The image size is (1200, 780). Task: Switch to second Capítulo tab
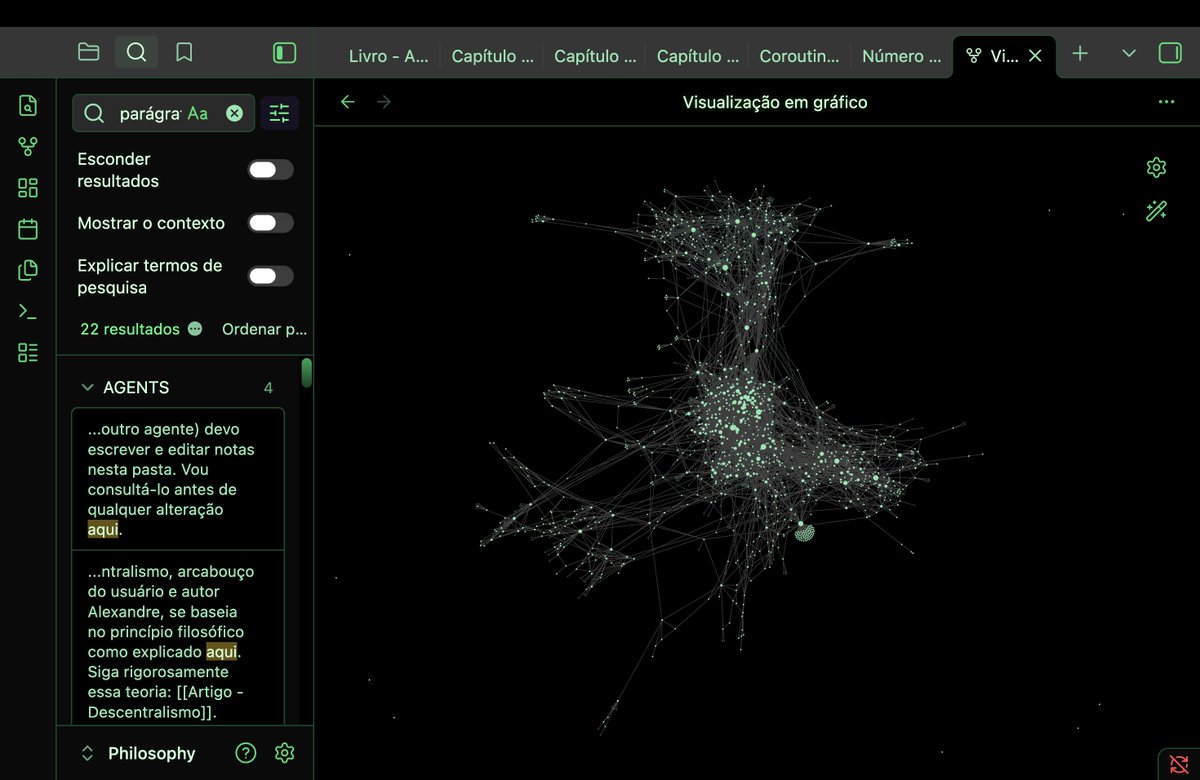click(595, 56)
